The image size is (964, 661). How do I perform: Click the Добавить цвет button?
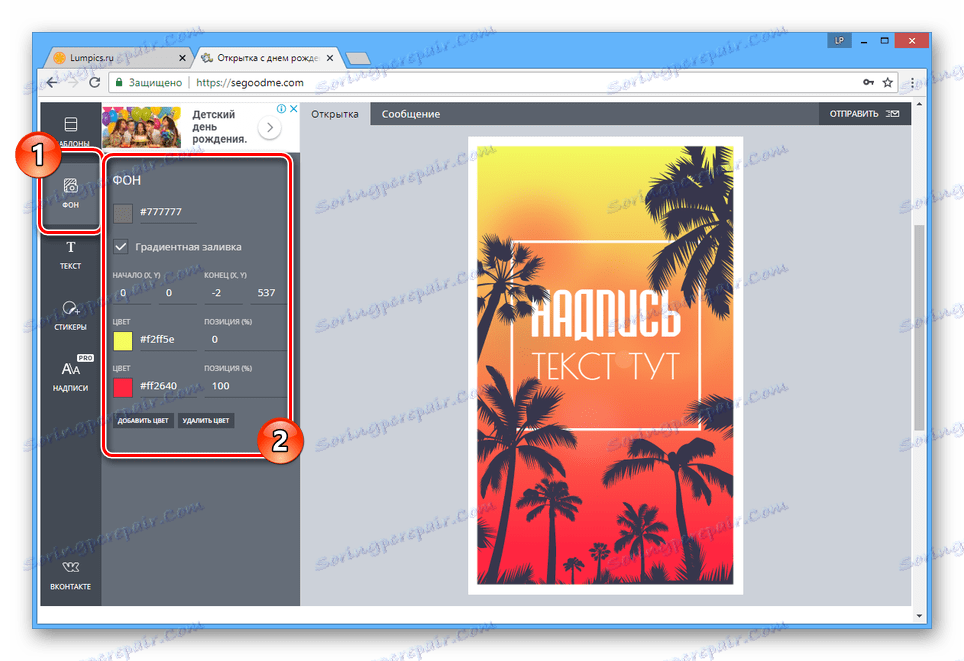click(x=143, y=421)
